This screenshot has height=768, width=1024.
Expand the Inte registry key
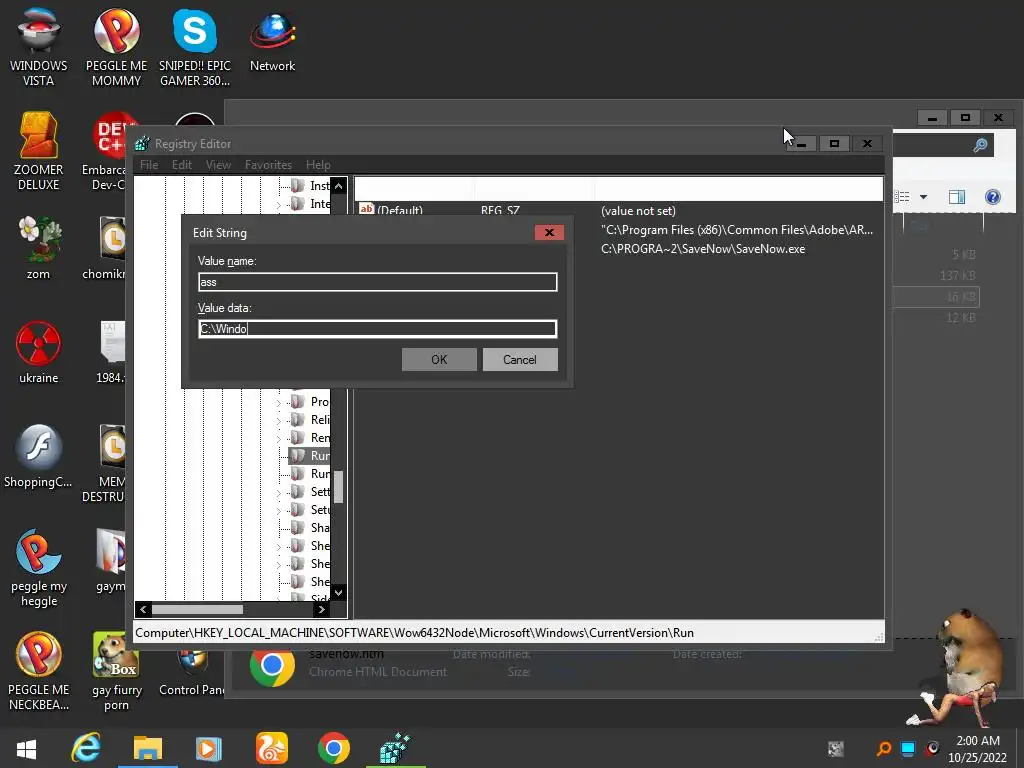pyautogui.click(x=279, y=204)
